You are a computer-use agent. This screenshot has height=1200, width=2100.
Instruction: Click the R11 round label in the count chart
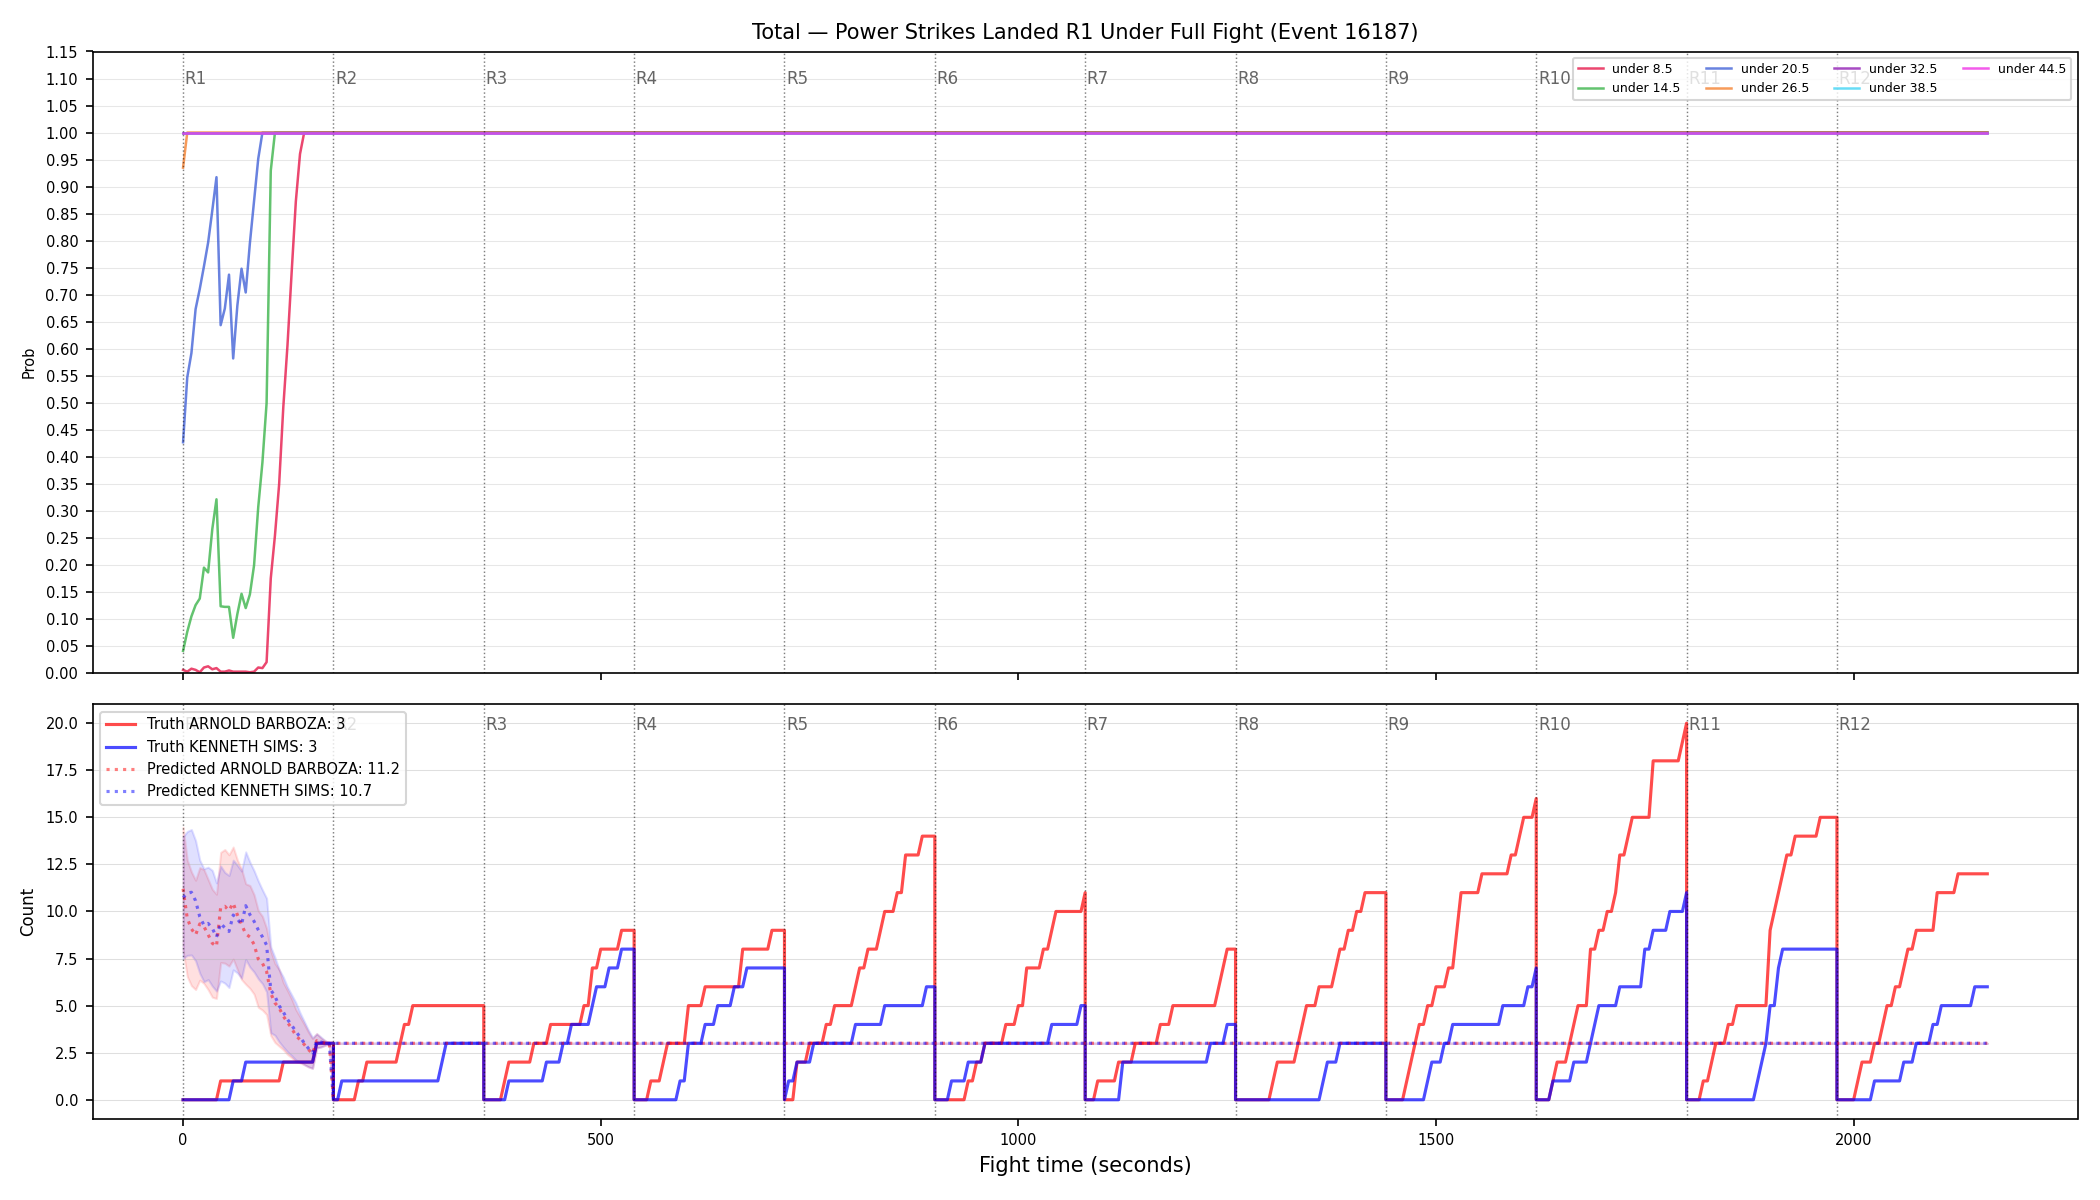(x=1705, y=724)
